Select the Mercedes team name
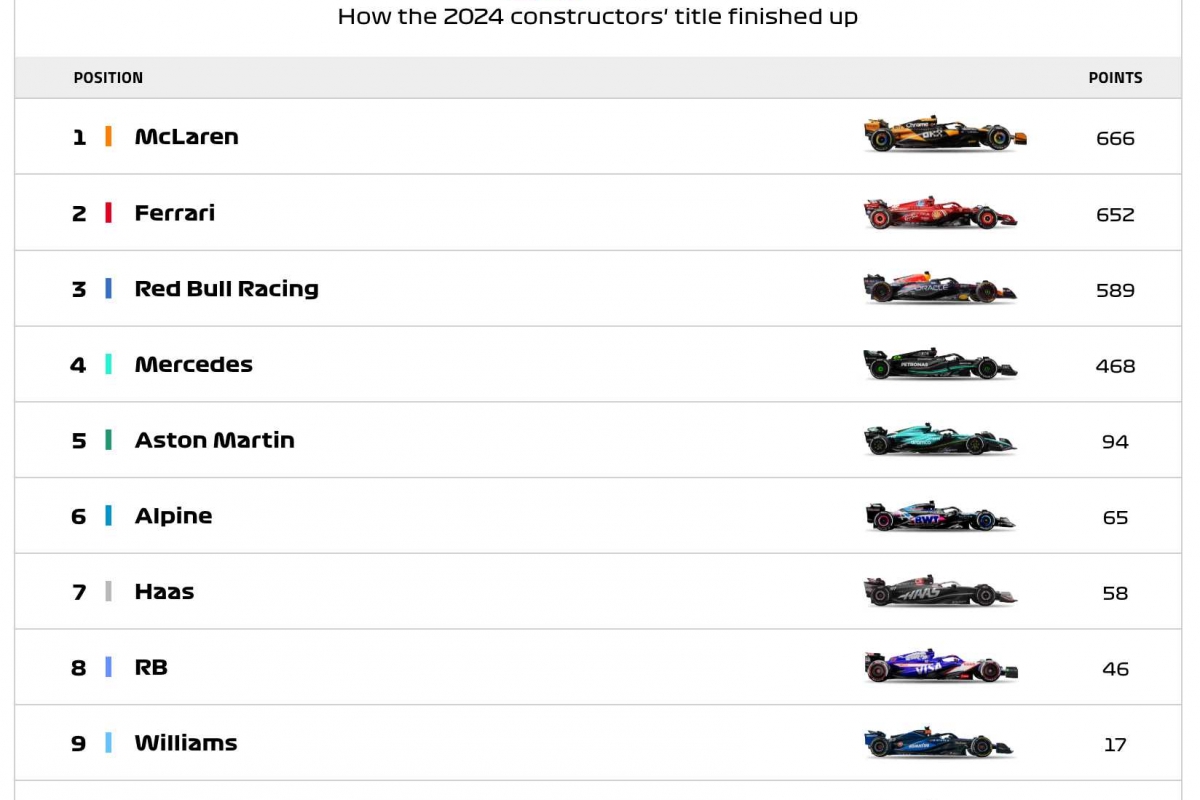The image size is (1200, 800). tap(194, 365)
